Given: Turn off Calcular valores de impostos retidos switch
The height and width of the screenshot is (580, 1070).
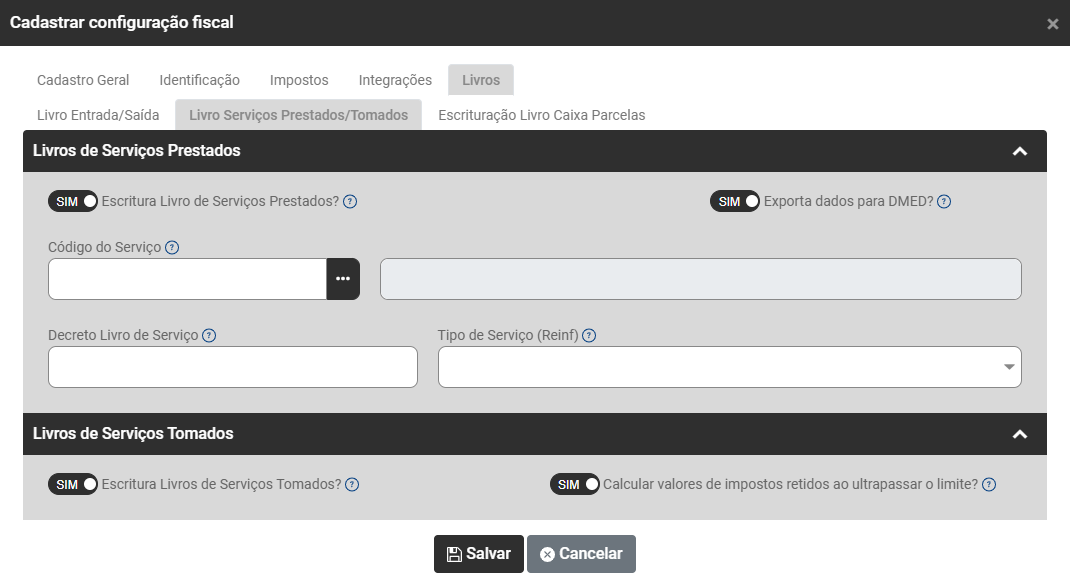Looking at the screenshot, I should click(x=575, y=484).
